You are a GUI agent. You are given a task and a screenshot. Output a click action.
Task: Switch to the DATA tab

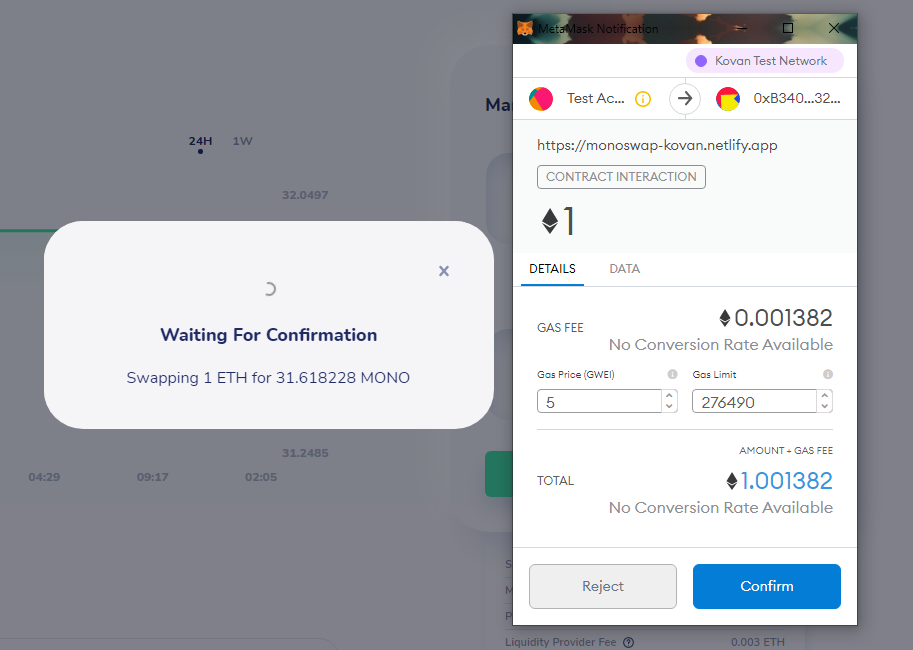(624, 269)
